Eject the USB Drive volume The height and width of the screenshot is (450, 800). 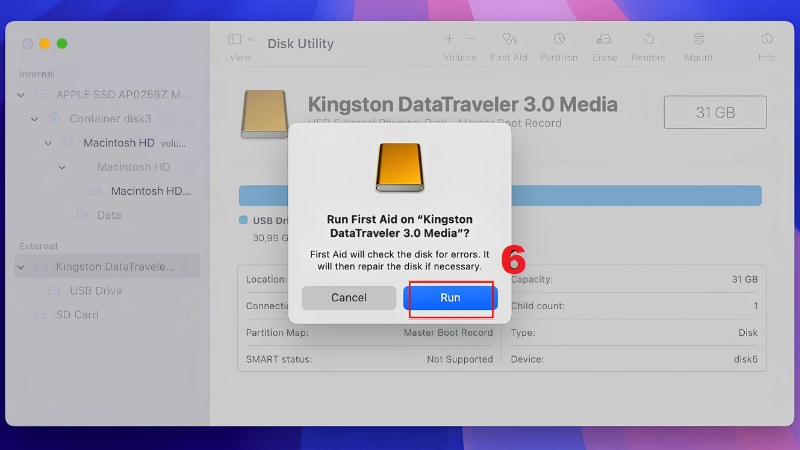[x=187, y=291]
